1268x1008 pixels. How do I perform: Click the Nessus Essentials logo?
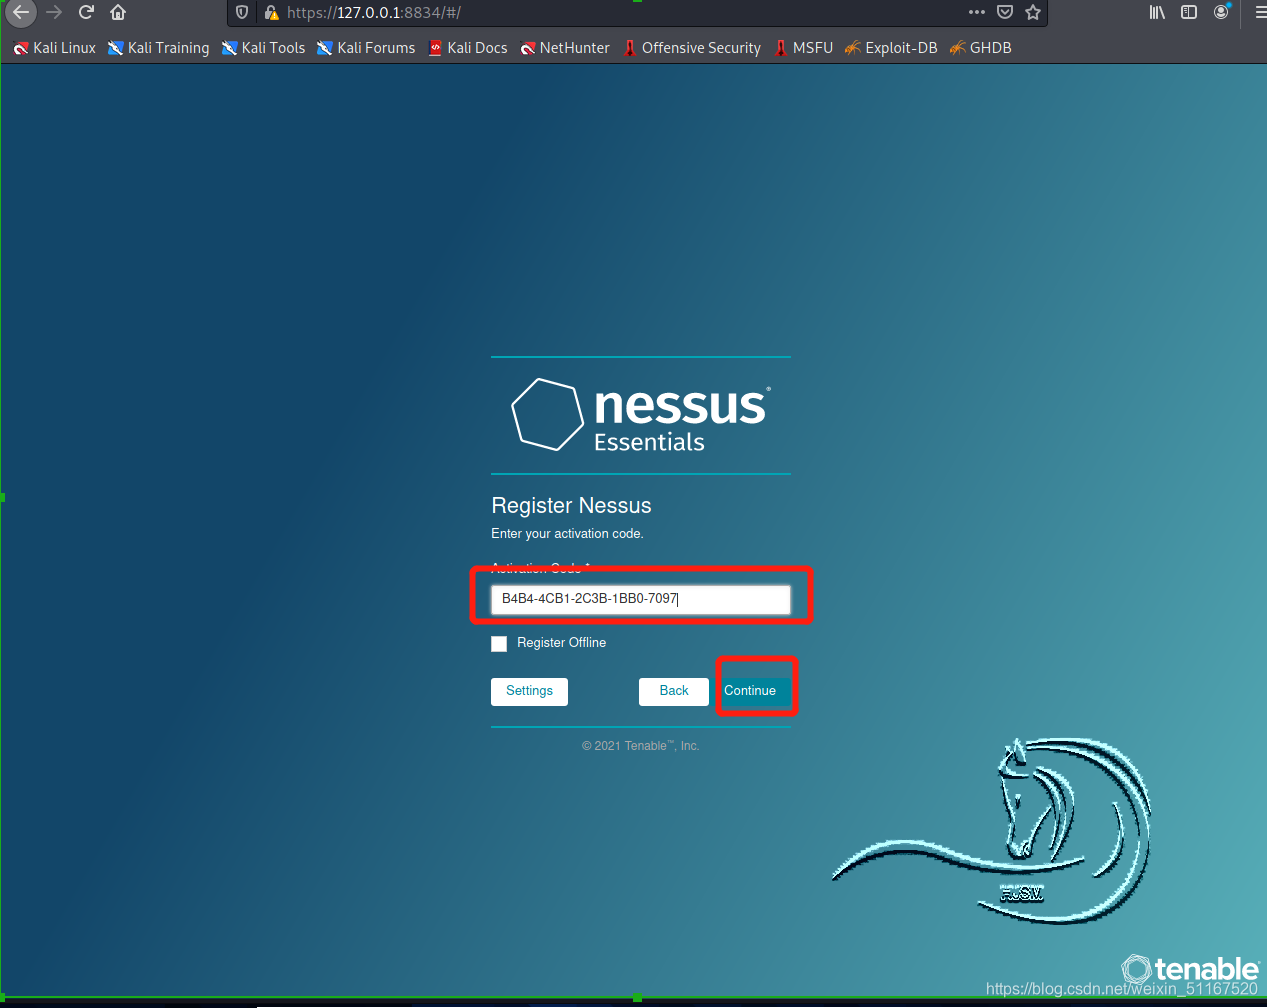641,414
